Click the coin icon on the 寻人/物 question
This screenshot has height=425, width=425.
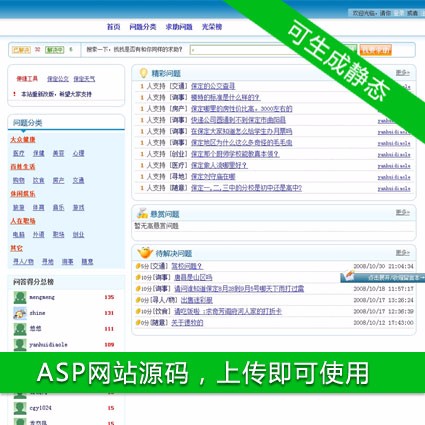[x=138, y=300]
